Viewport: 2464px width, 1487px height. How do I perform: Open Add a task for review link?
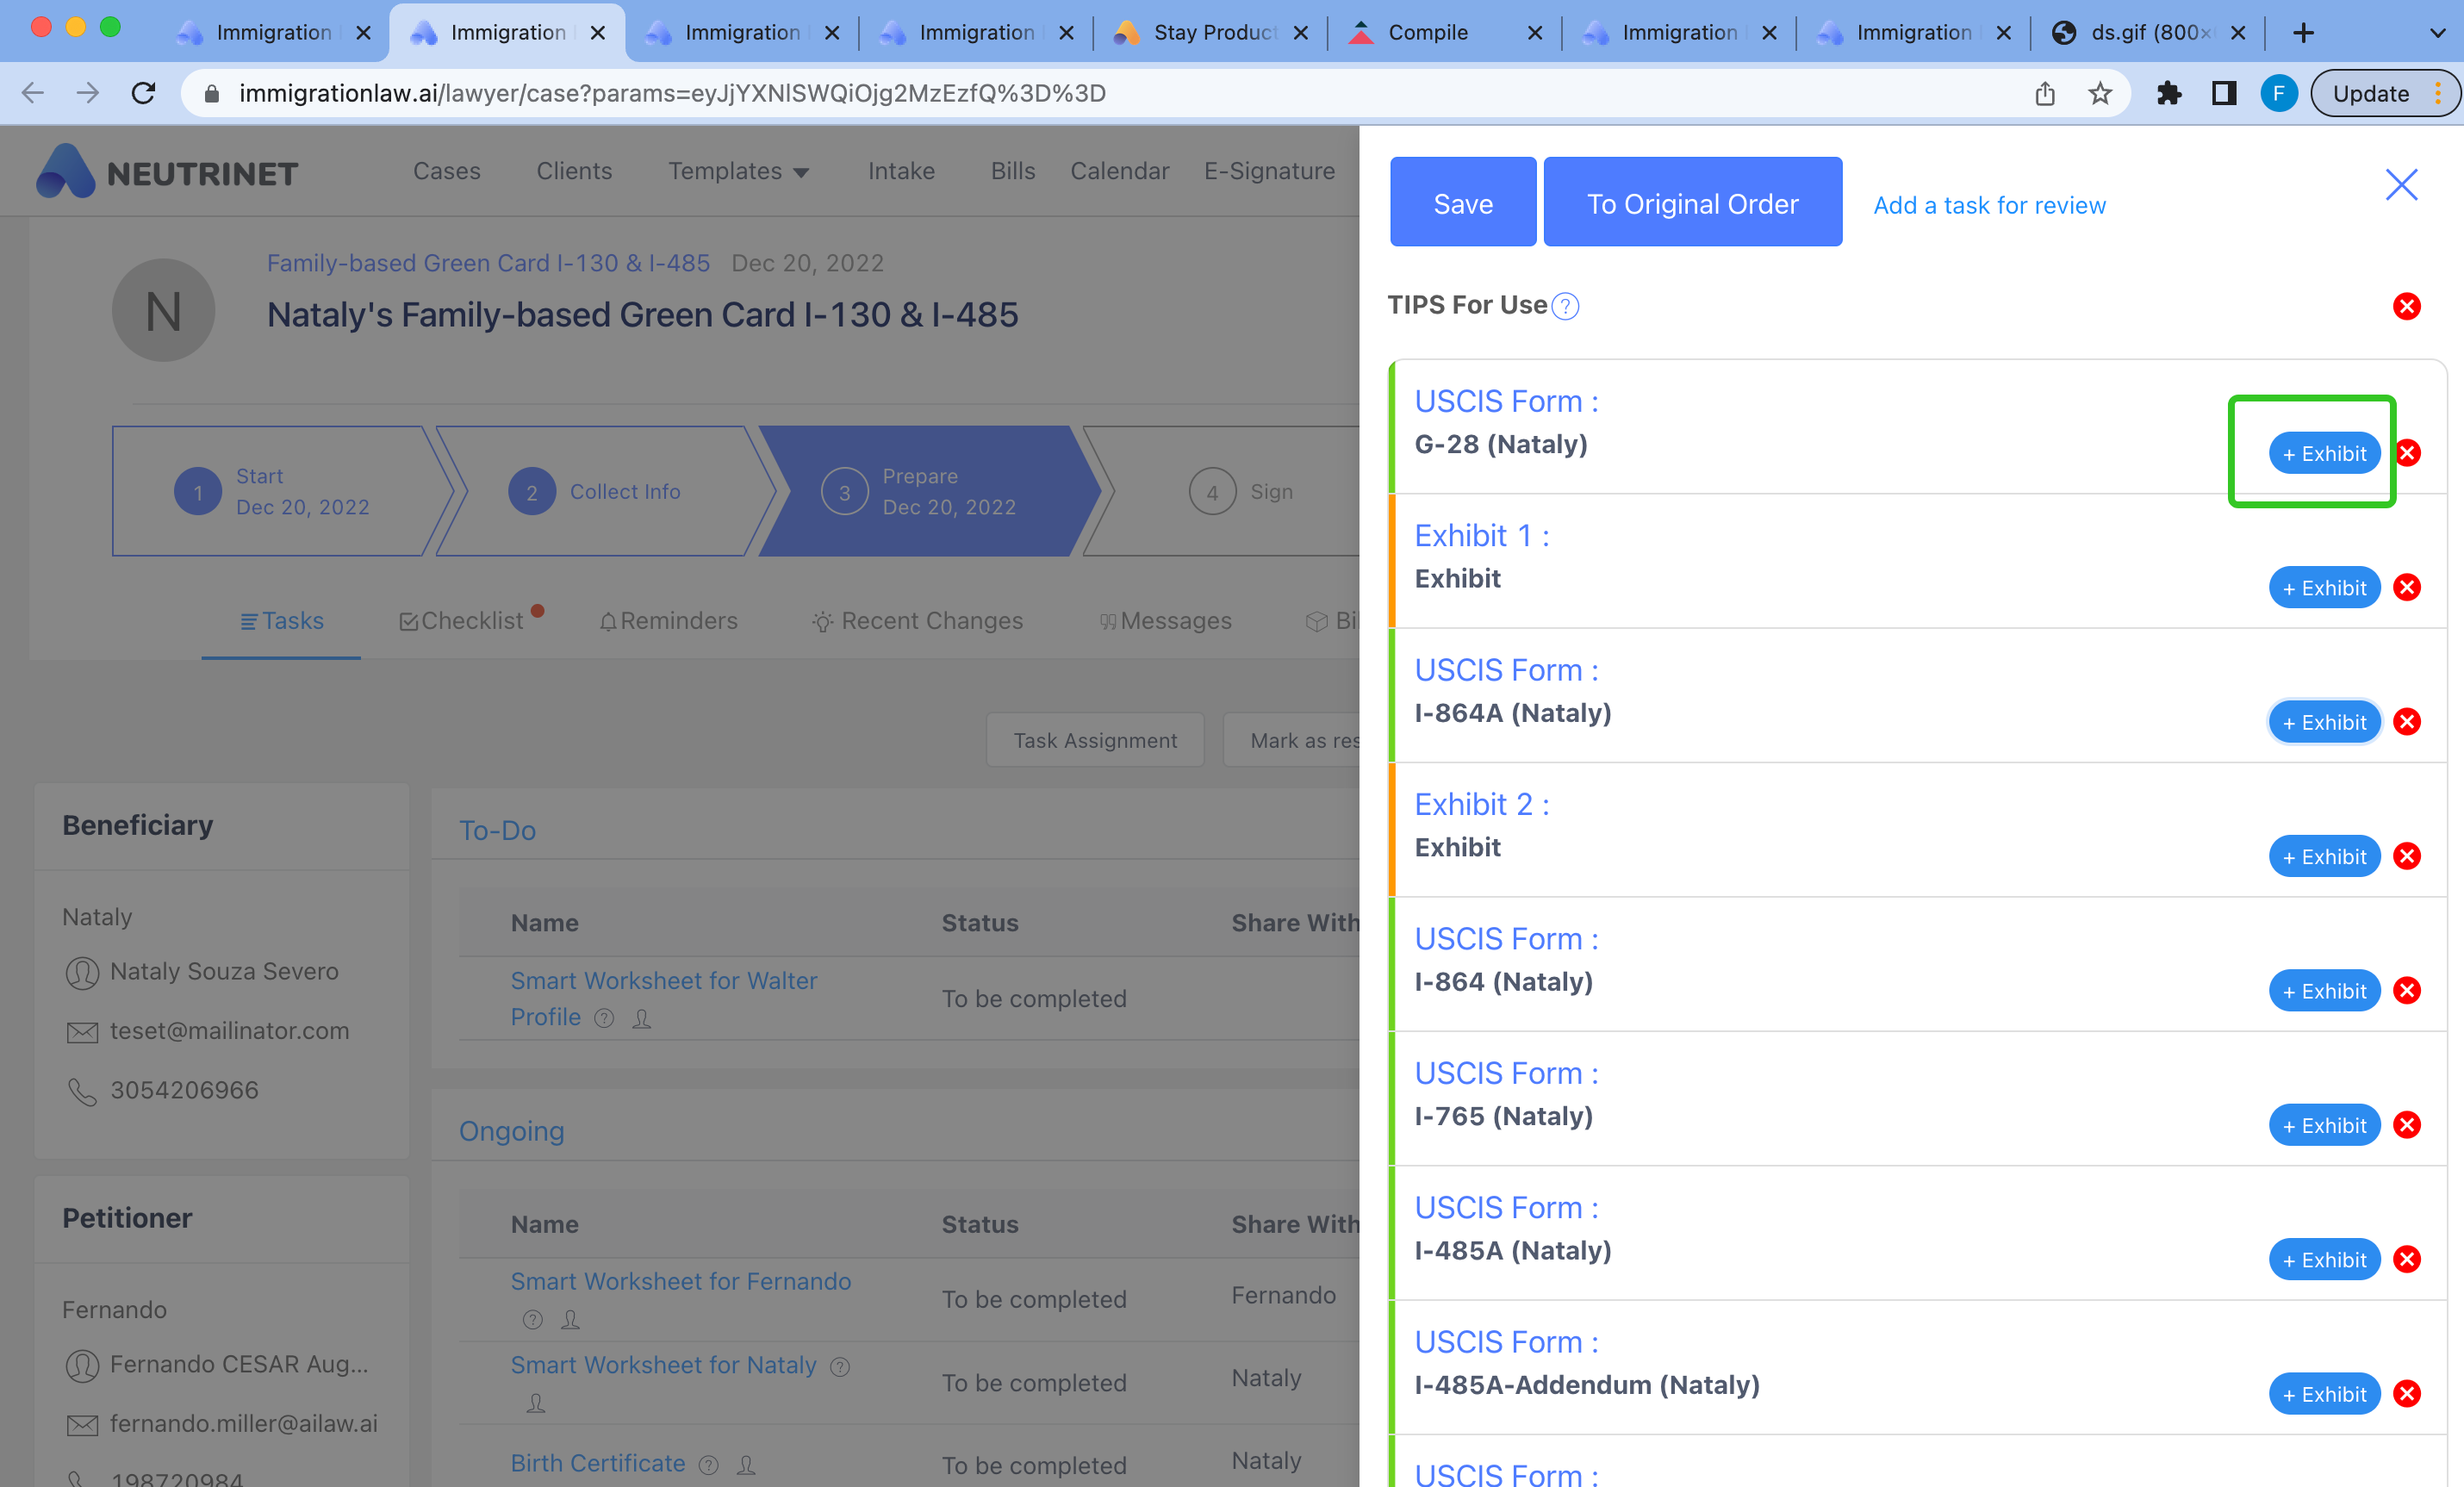point(1988,205)
